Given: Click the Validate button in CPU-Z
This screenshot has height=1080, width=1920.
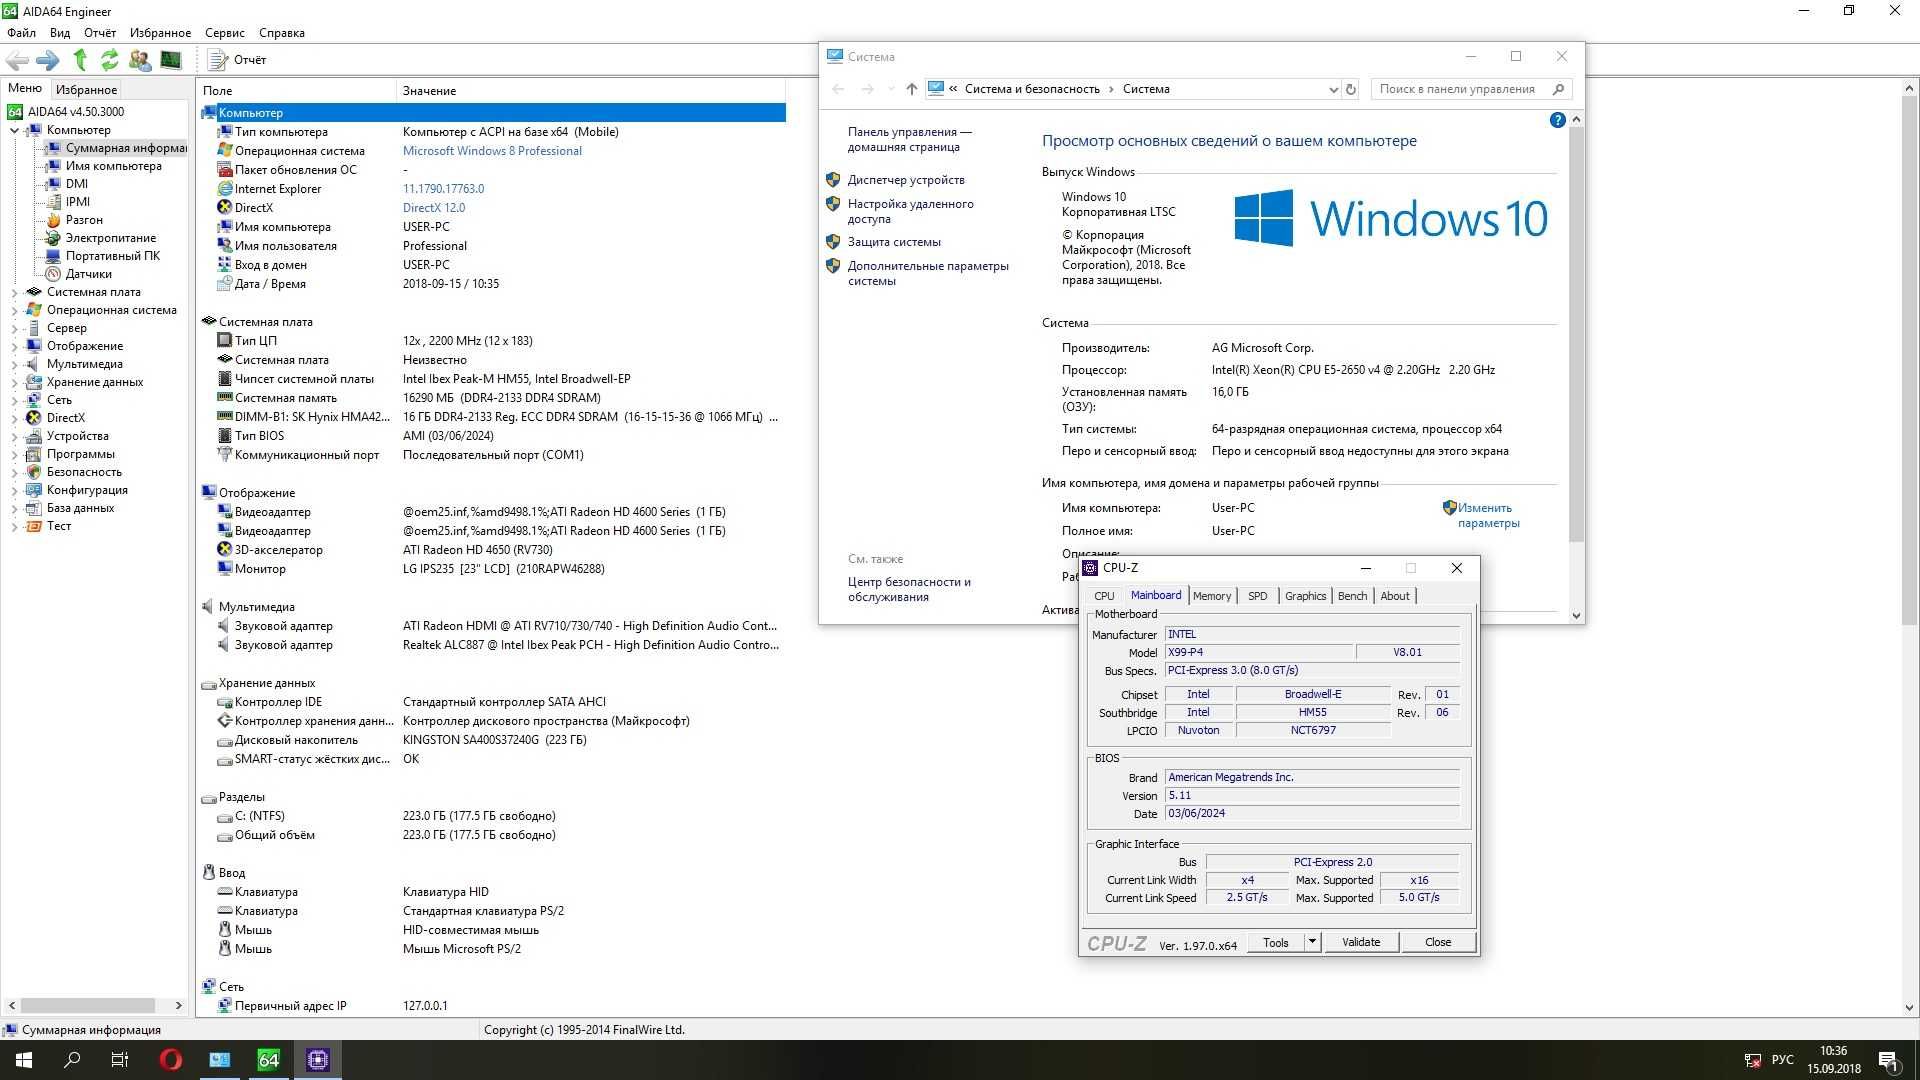Looking at the screenshot, I should [1360, 942].
